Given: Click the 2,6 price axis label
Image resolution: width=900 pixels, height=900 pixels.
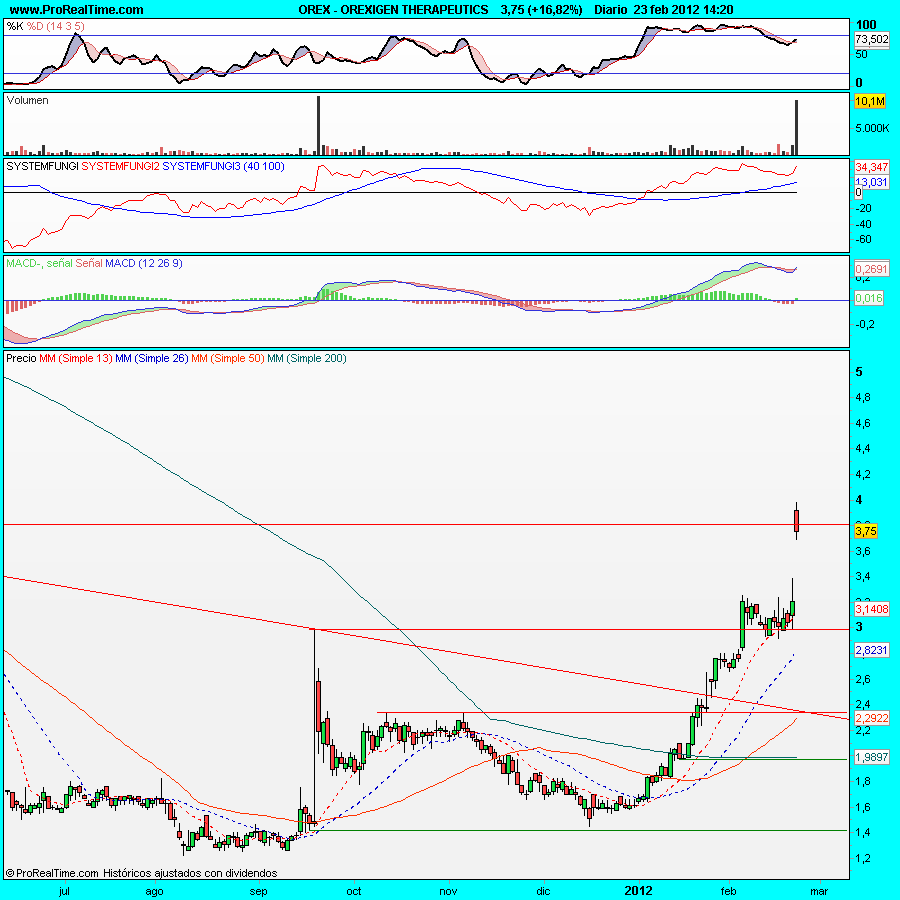Looking at the screenshot, I should [x=863, y=680].
